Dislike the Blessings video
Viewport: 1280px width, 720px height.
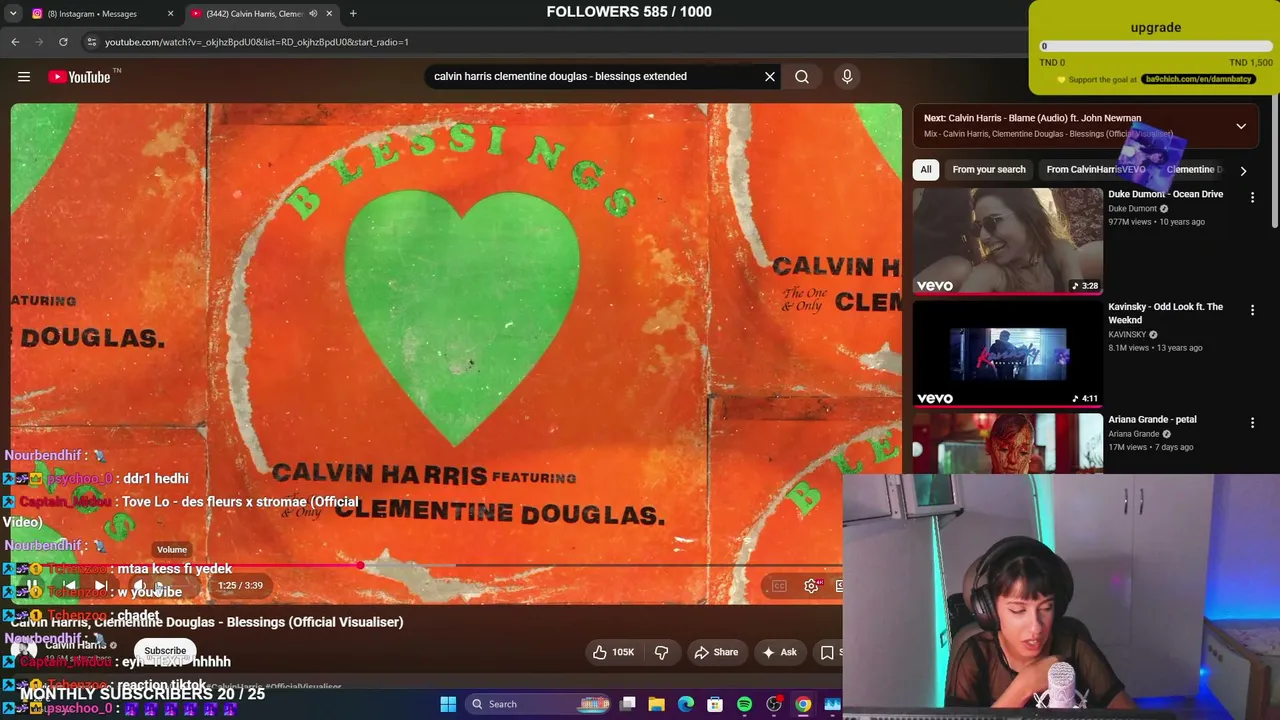(x=661, y=652)
